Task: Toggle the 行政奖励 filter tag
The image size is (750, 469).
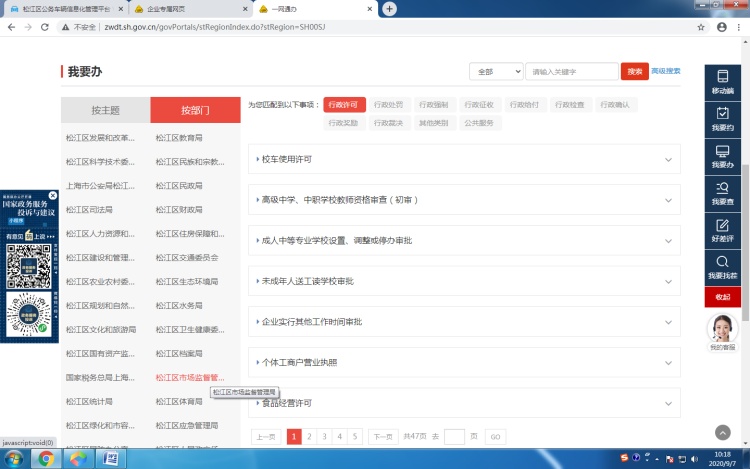Action: coord(343,123)
